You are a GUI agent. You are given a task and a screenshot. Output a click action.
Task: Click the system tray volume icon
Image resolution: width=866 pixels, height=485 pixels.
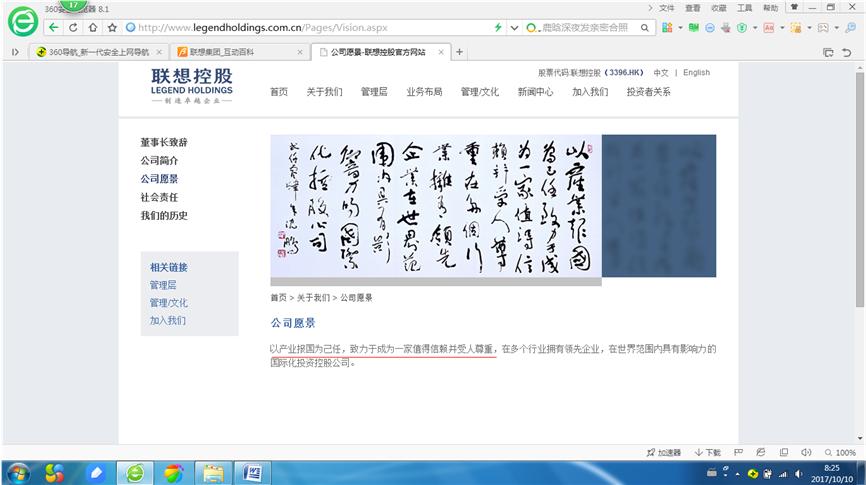(799, 473)
